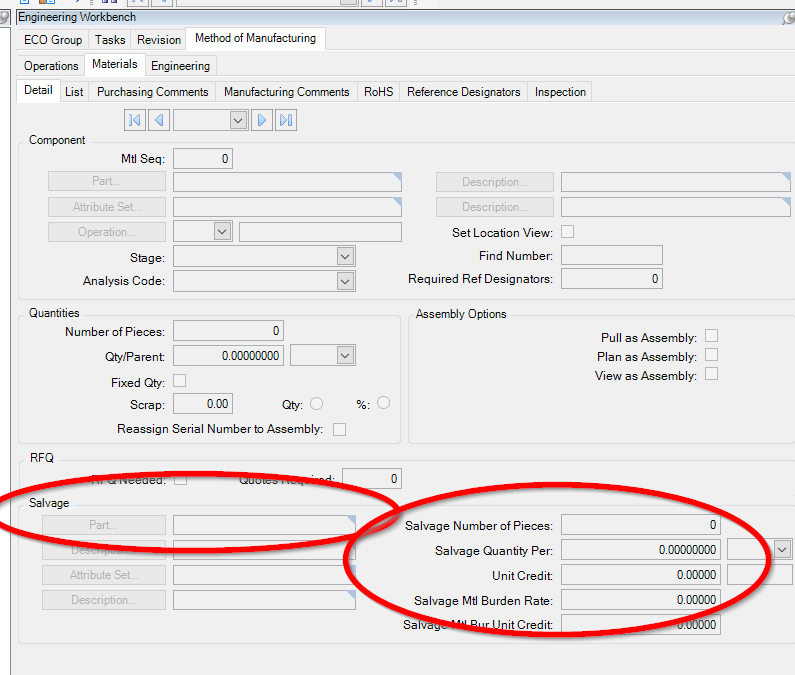Screen dimensions: 795x675
Task: Click the Operation description field
Action: (x=320, y=232)
